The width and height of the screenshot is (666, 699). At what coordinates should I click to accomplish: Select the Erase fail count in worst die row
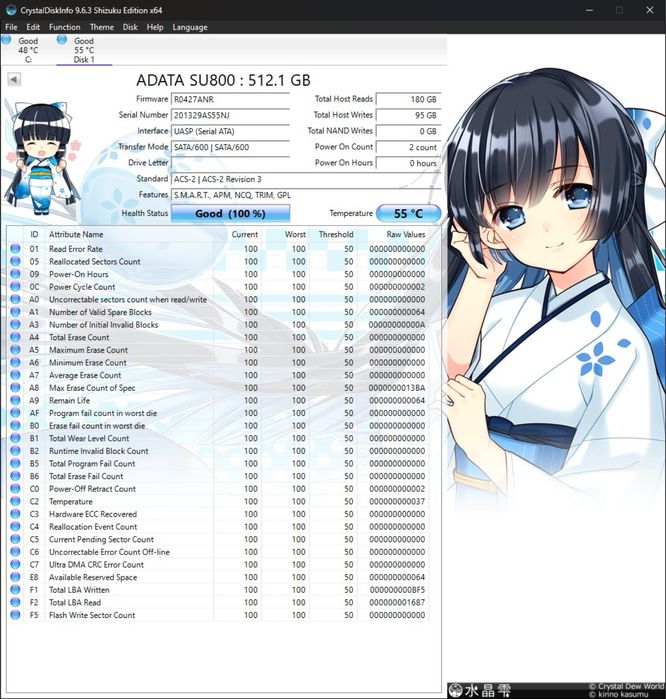tap(218, 426)
